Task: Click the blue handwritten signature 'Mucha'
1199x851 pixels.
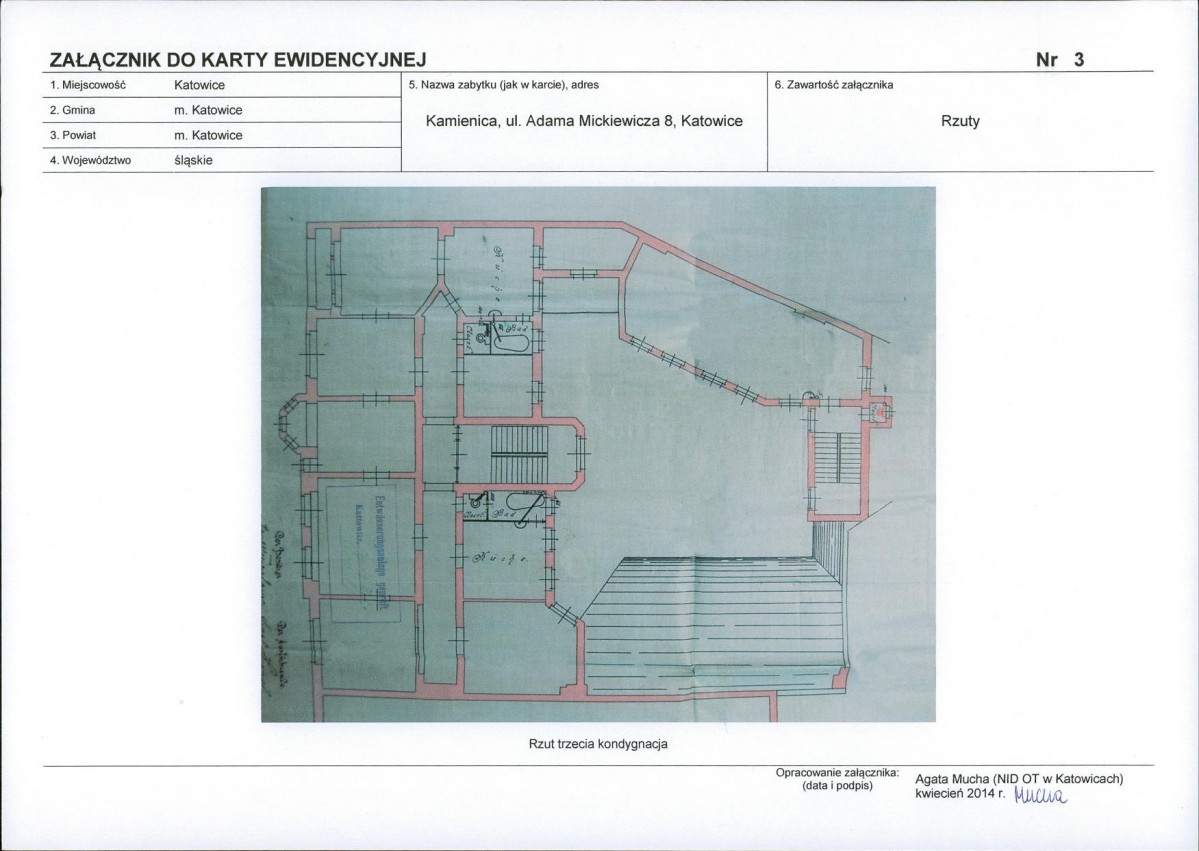Action: point(1039,795)
